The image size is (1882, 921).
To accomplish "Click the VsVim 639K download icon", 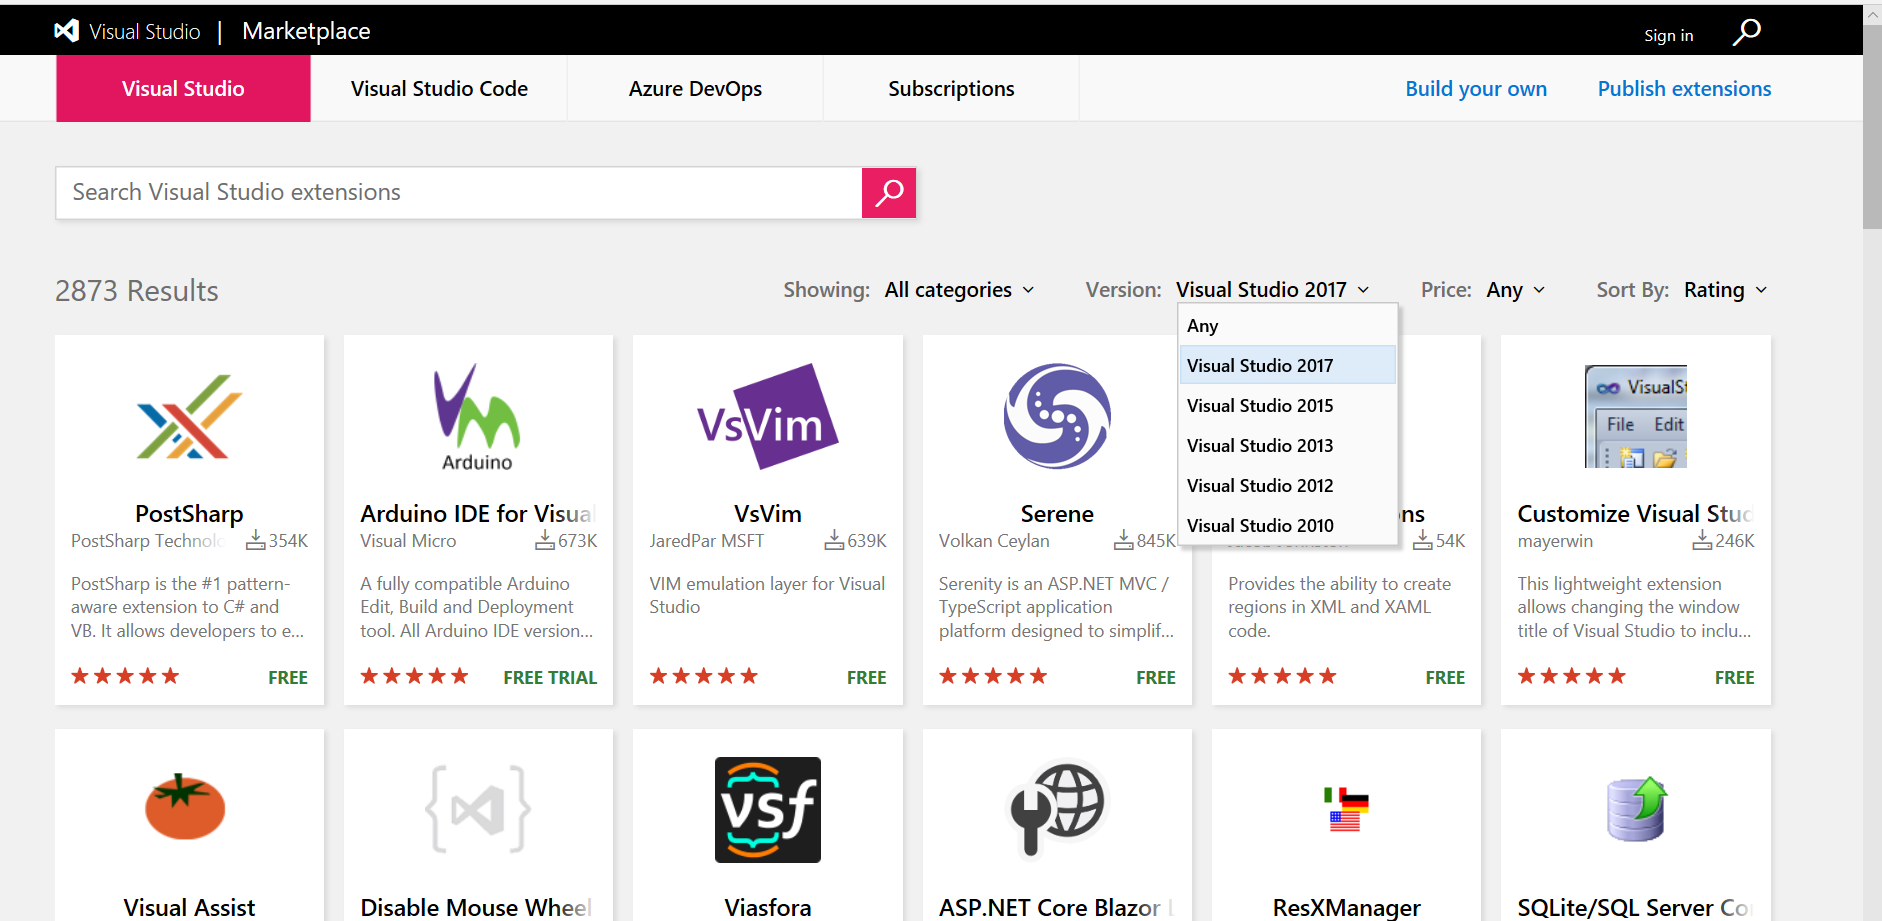I will tap(834, 540).
